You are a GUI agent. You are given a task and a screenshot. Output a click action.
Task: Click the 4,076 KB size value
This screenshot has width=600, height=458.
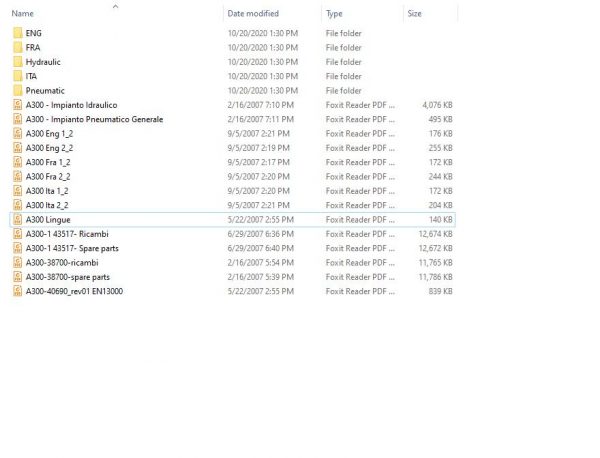pos(437,105)
